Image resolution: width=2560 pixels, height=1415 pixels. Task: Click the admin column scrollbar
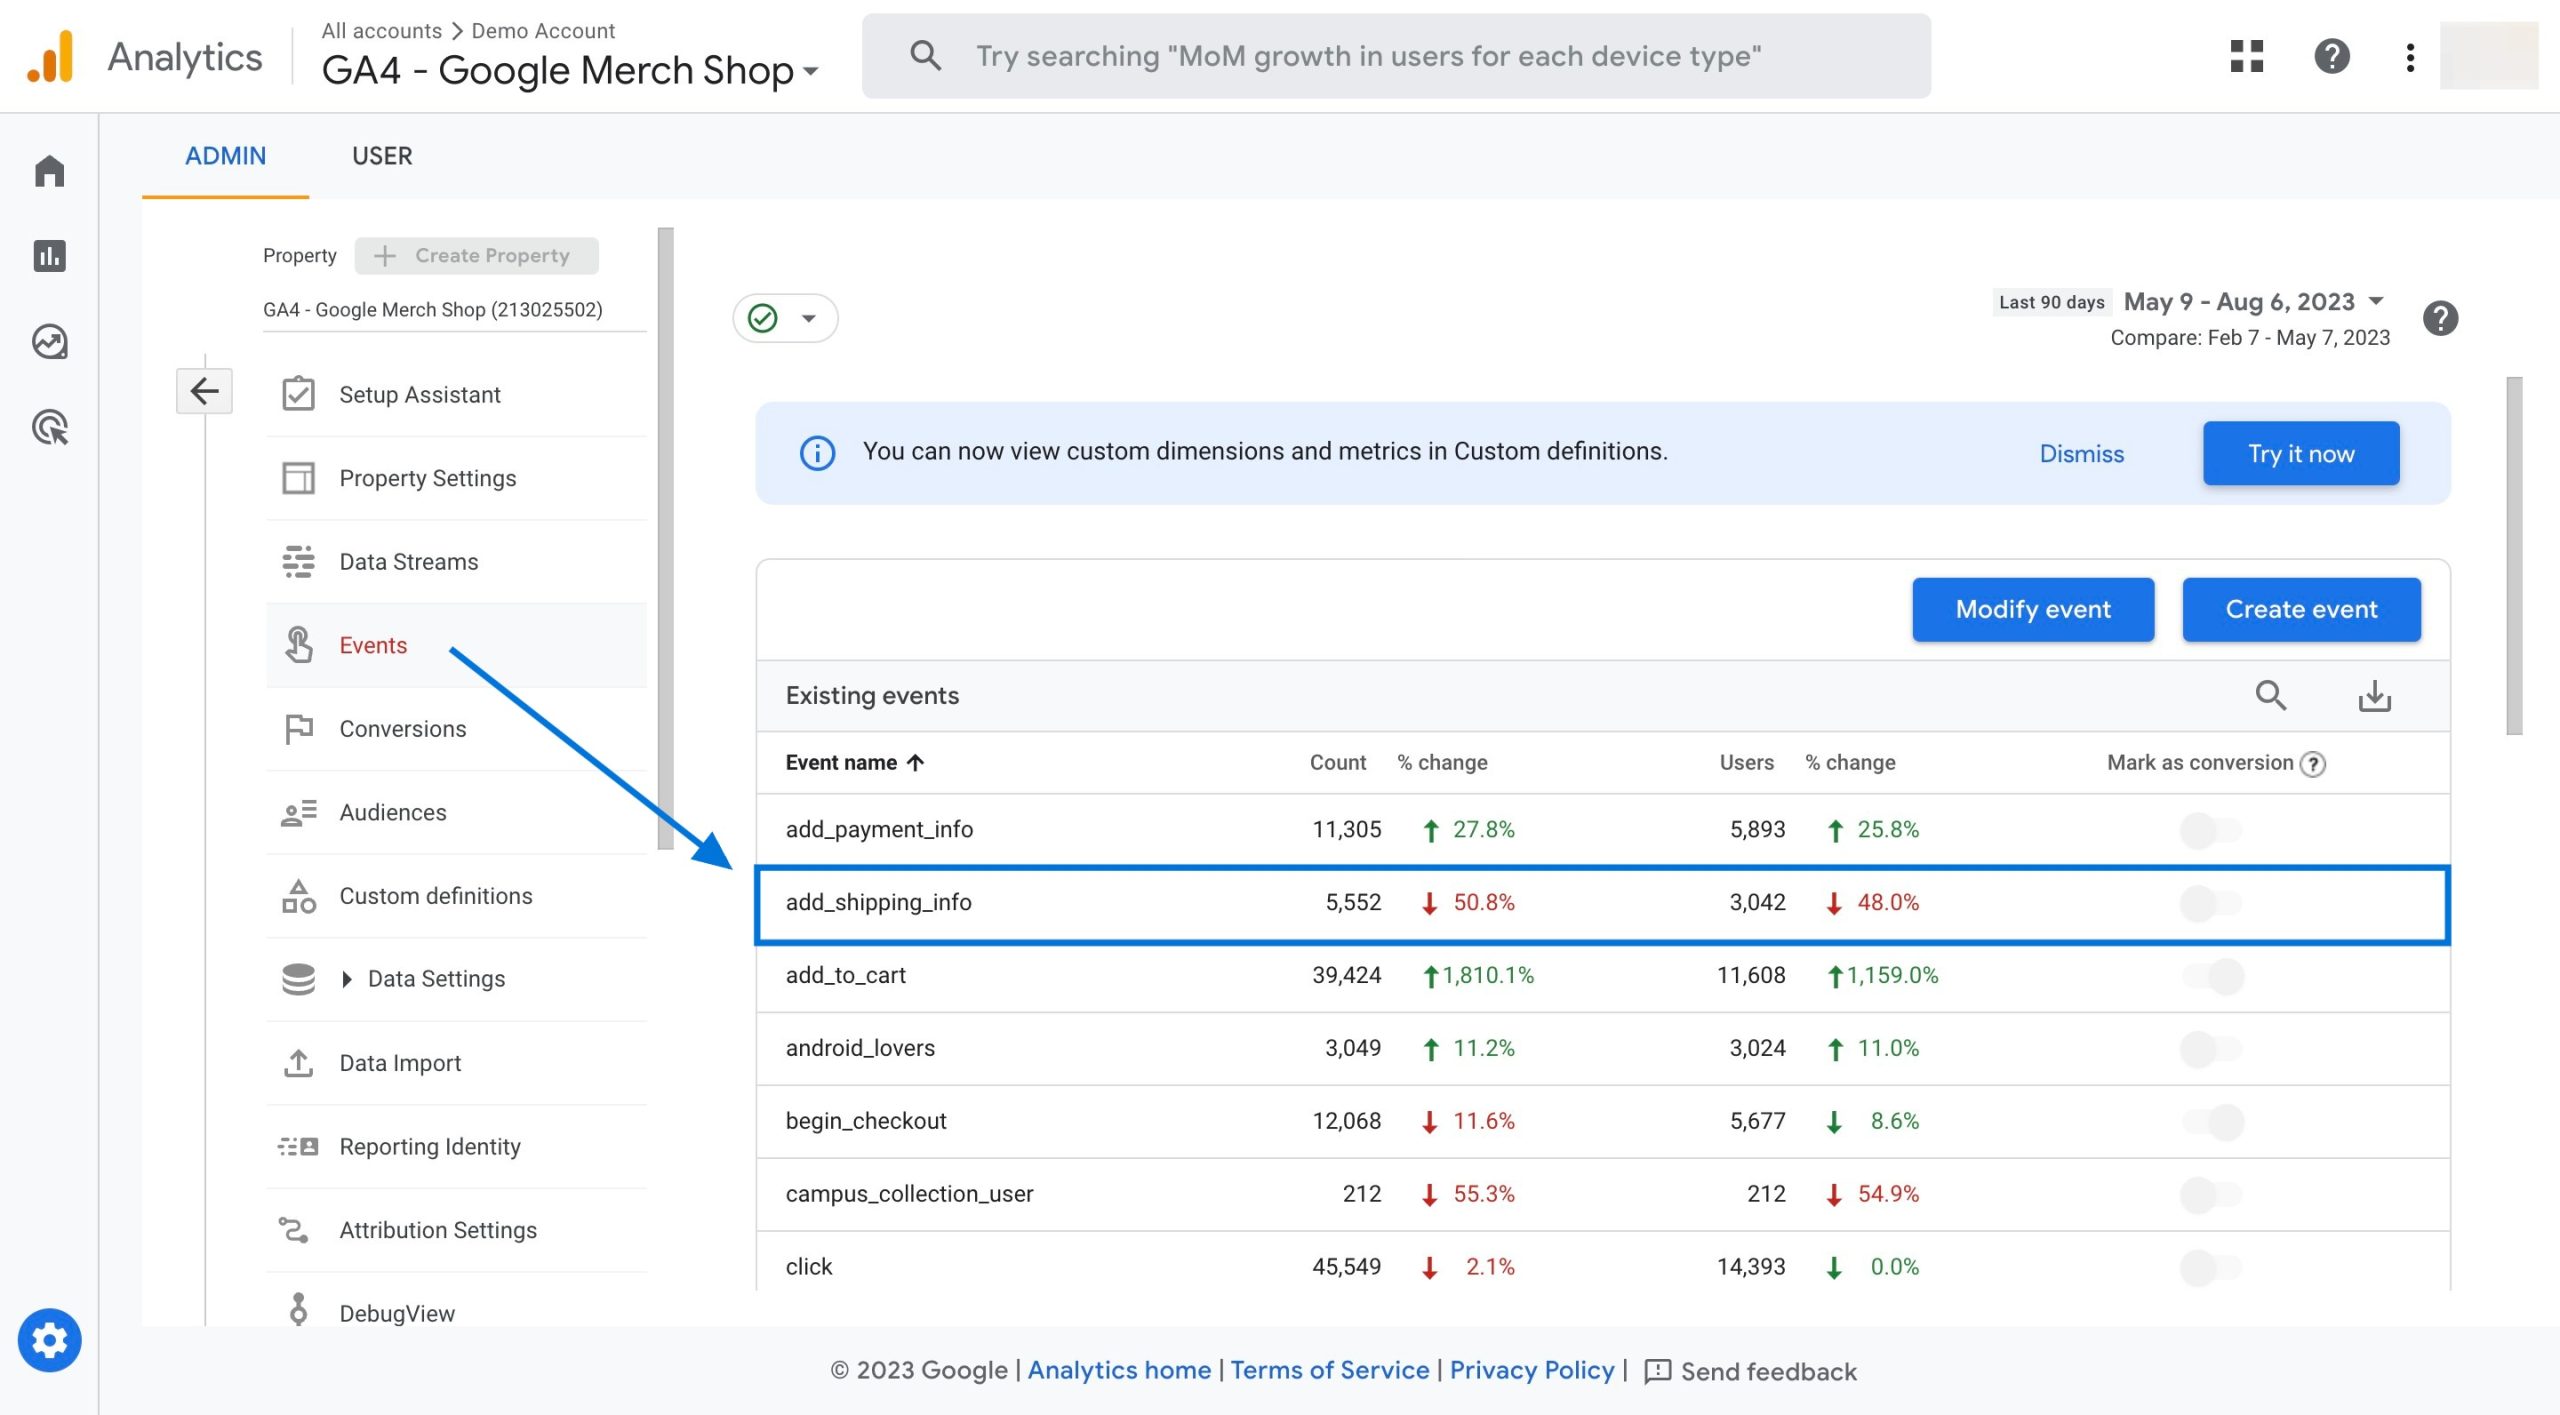point(665,538)
